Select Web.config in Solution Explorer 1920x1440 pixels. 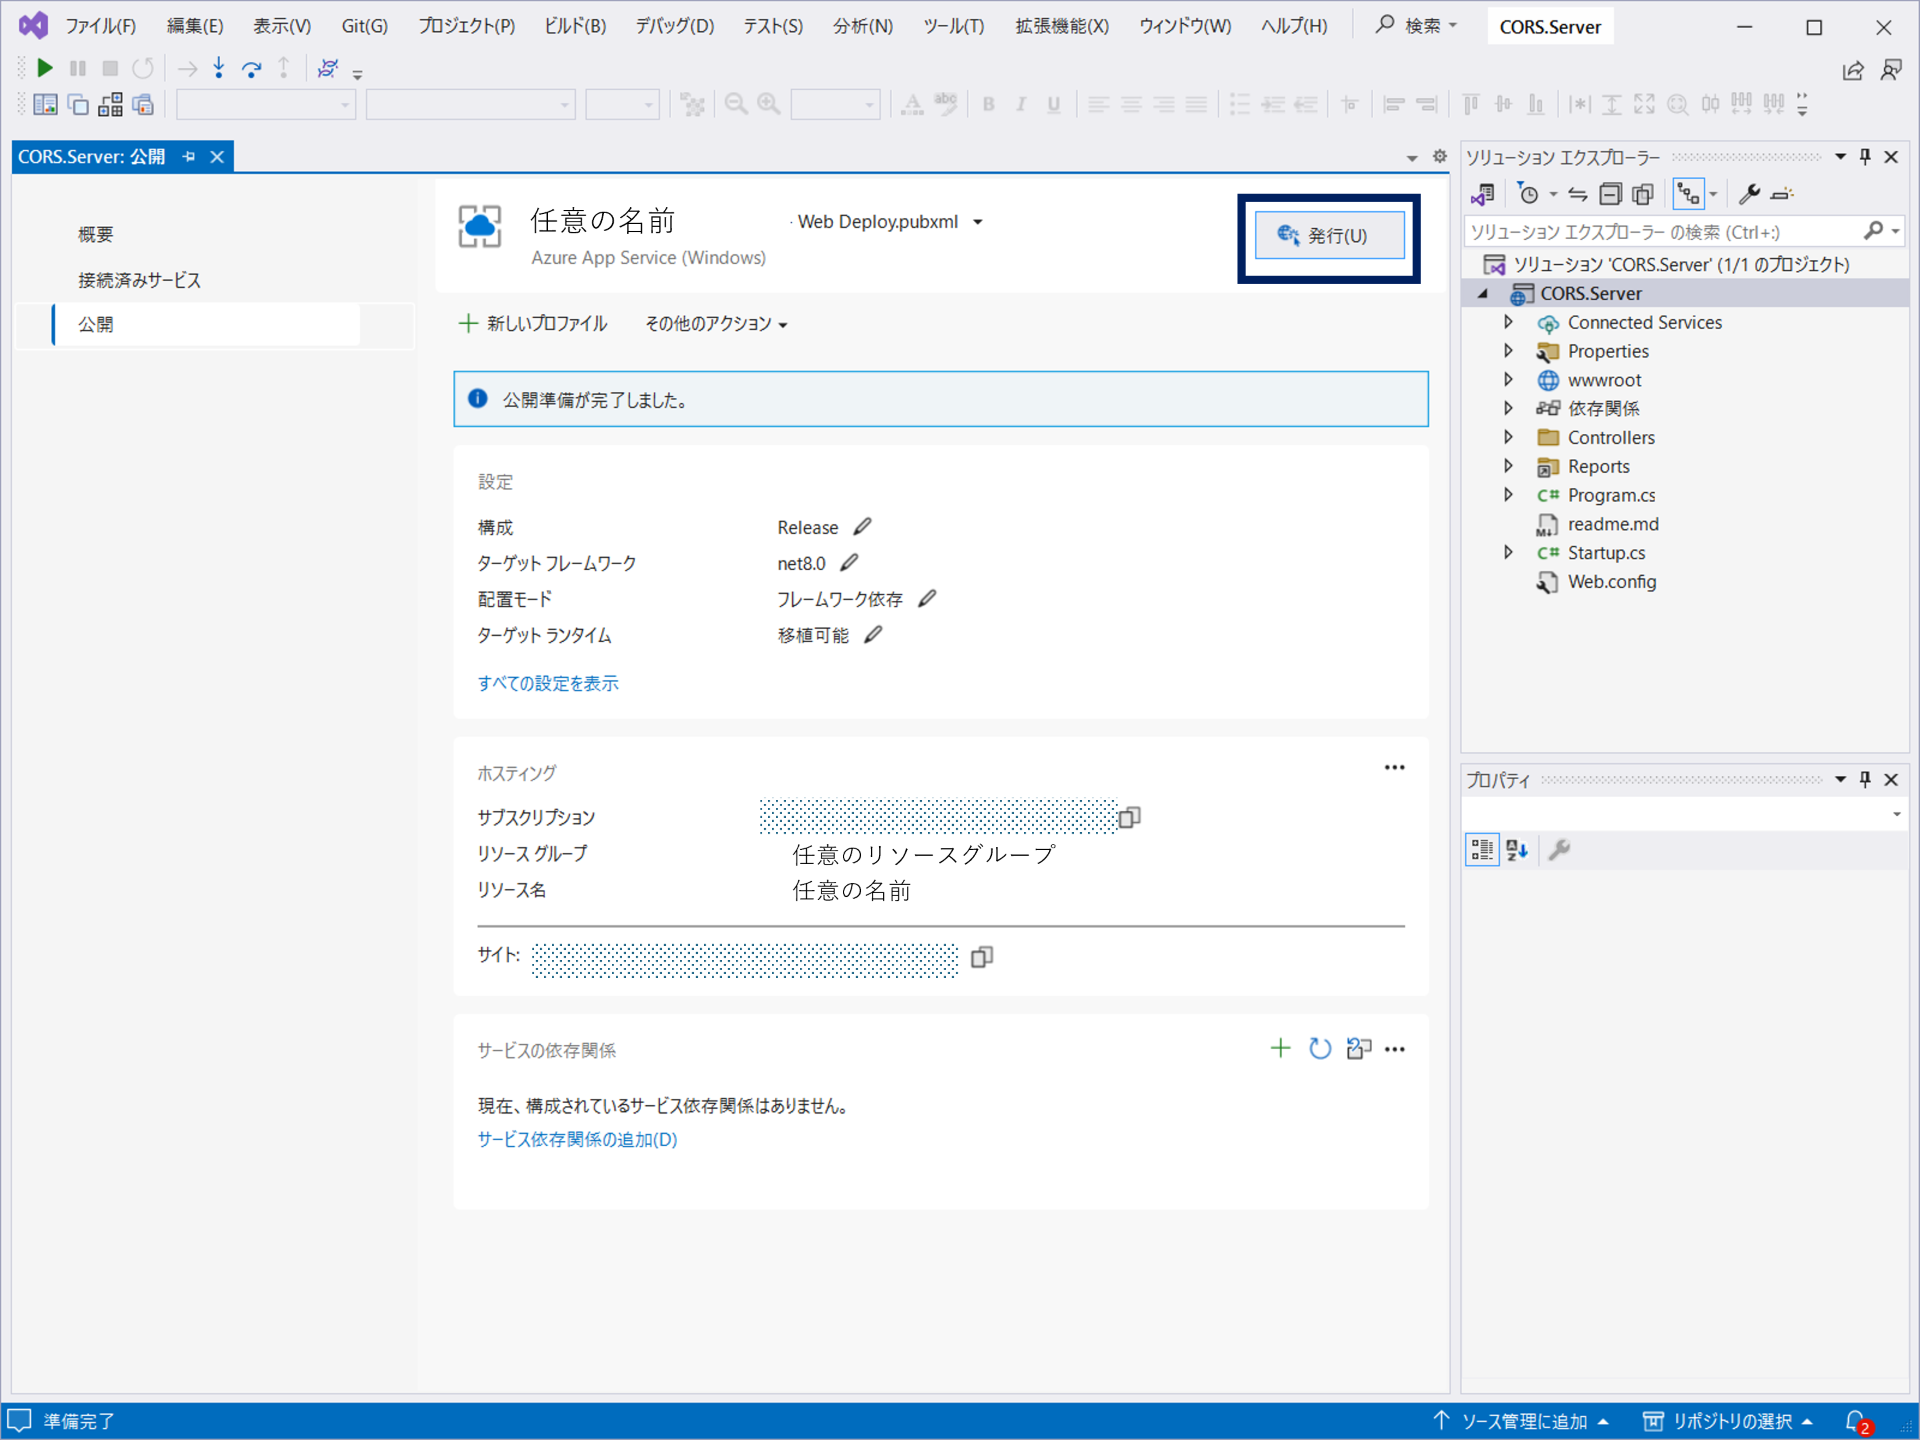(1611, 582)
